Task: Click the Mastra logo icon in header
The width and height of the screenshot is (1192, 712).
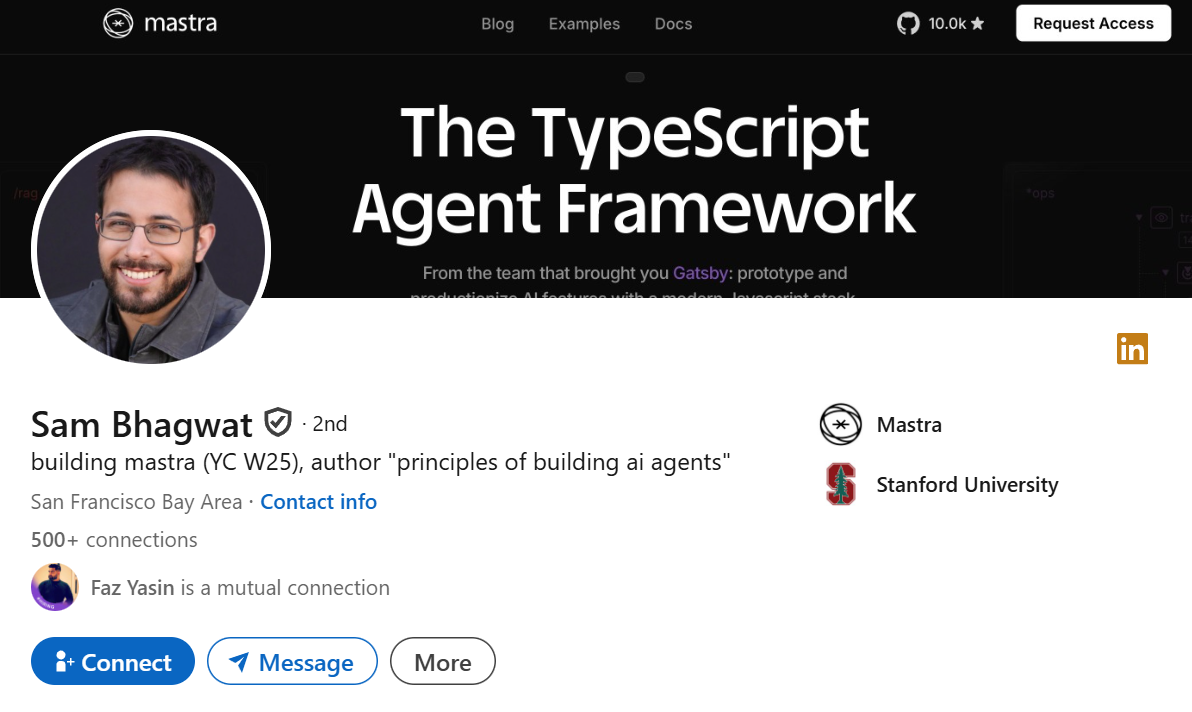Action: (x=118, y=23)
